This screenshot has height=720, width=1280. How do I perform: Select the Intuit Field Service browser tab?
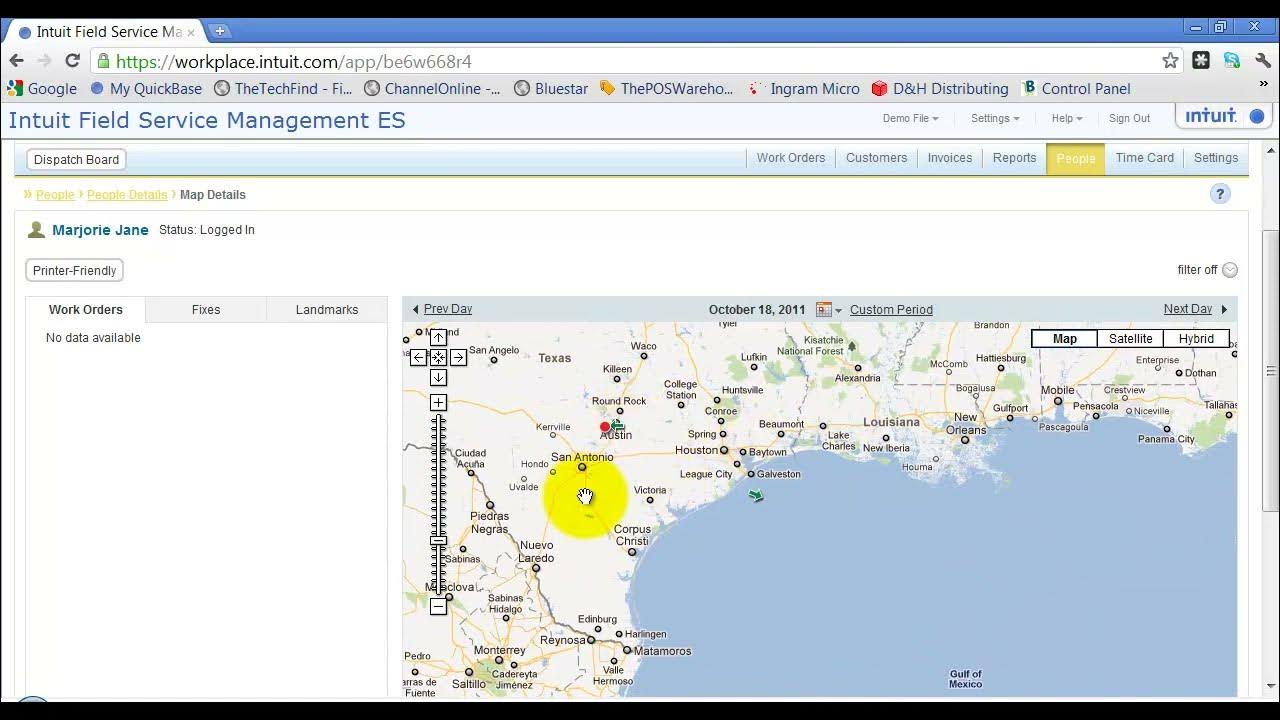point(107,31)
